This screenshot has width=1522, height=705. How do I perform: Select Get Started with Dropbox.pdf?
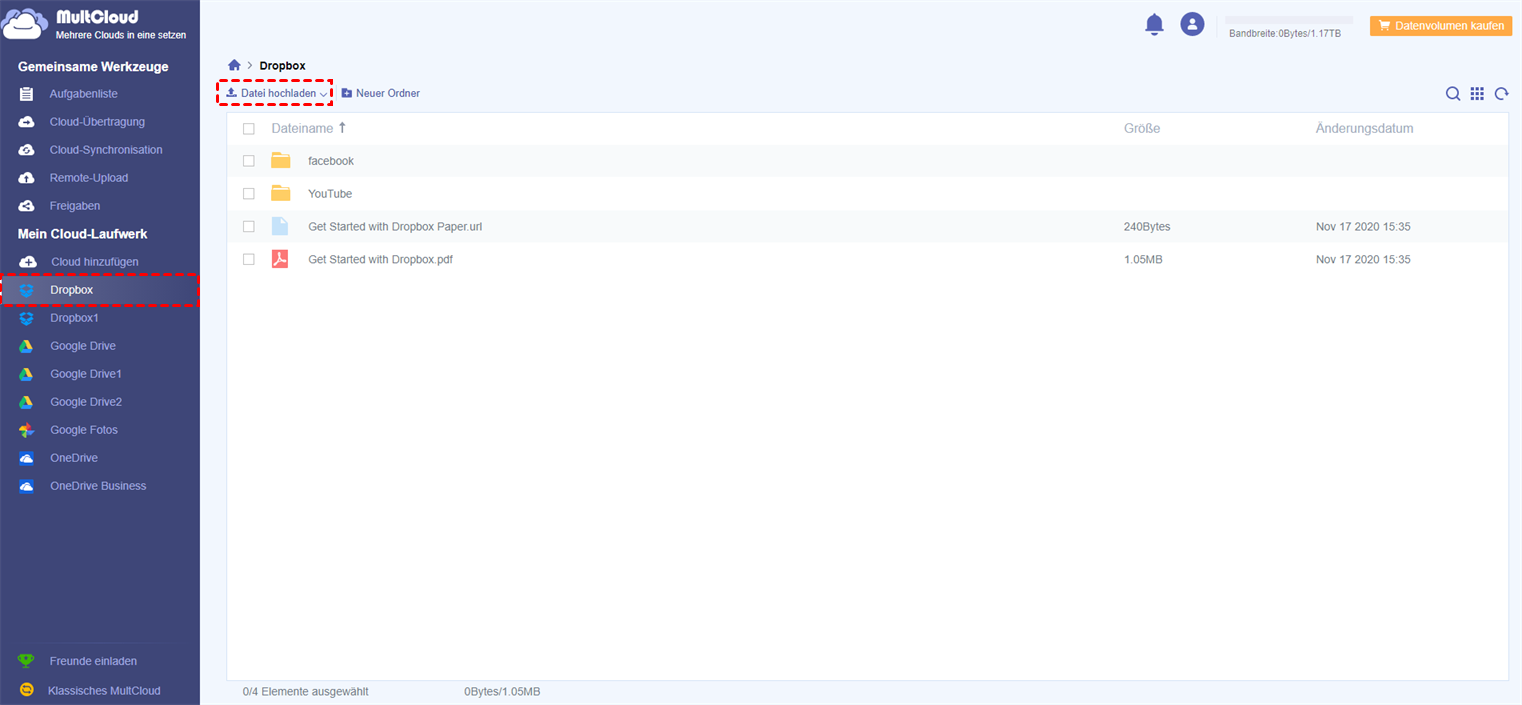tap(380, 260)
